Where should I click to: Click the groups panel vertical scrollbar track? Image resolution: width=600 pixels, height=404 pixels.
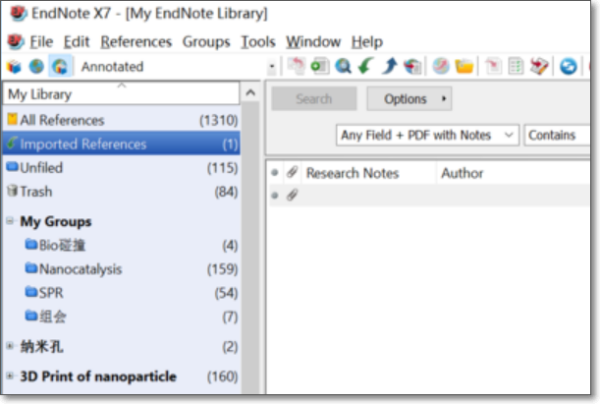point(251,248)
